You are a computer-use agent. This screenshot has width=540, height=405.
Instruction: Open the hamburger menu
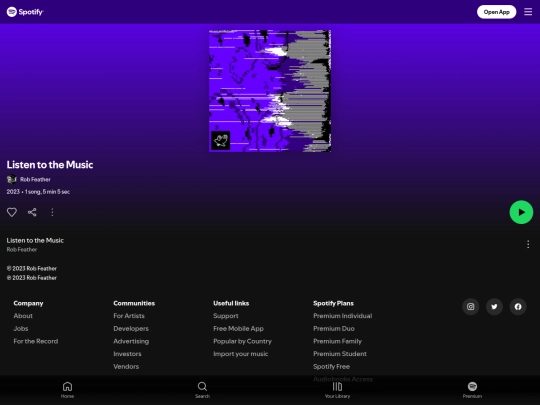[x=528, y=12]
